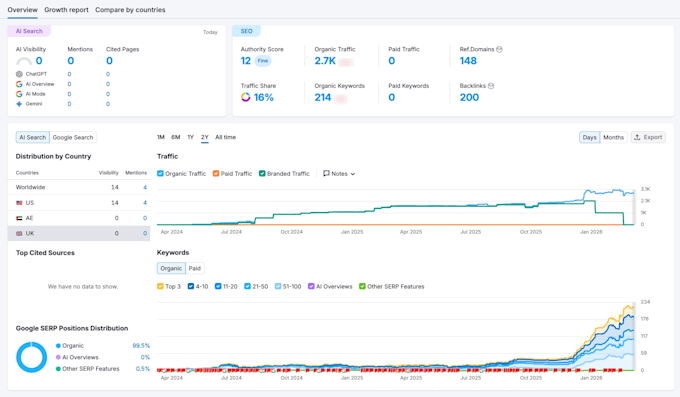Click the Google AI Mode icon
The width and height of the screenshot is (680, 397).
(19, 94)
